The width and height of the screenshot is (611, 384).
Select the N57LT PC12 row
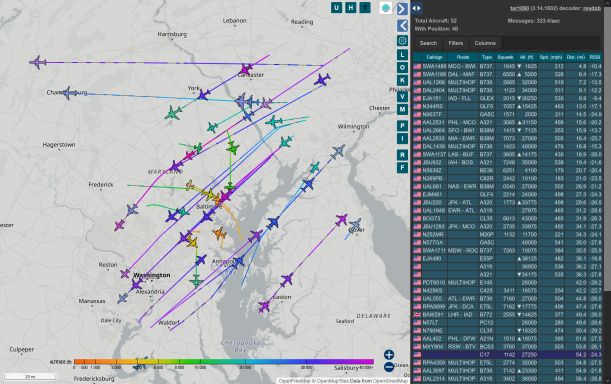pyautogui.click(x=507, y=322)
